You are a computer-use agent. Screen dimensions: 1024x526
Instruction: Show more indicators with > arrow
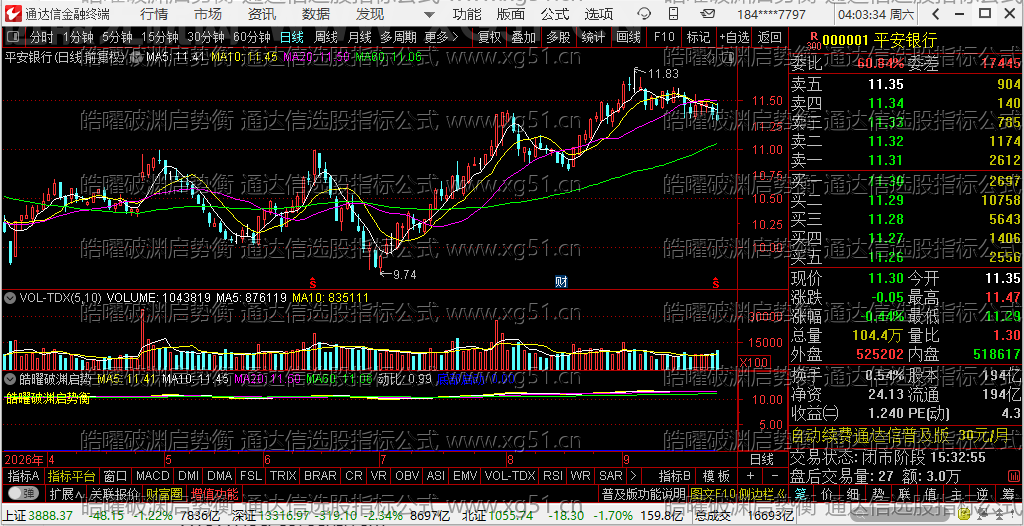point(632,476)
